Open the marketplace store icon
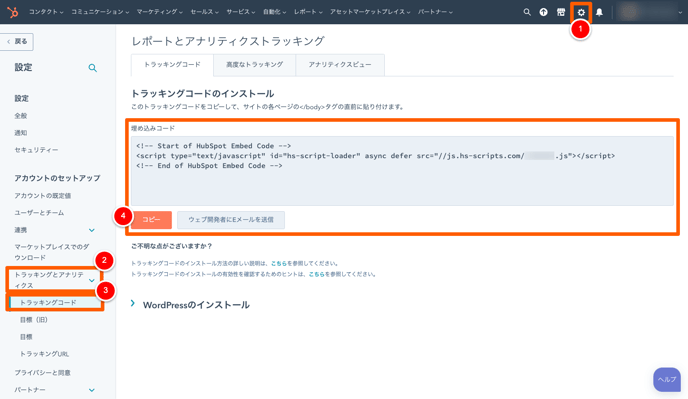 coord(561,12)
